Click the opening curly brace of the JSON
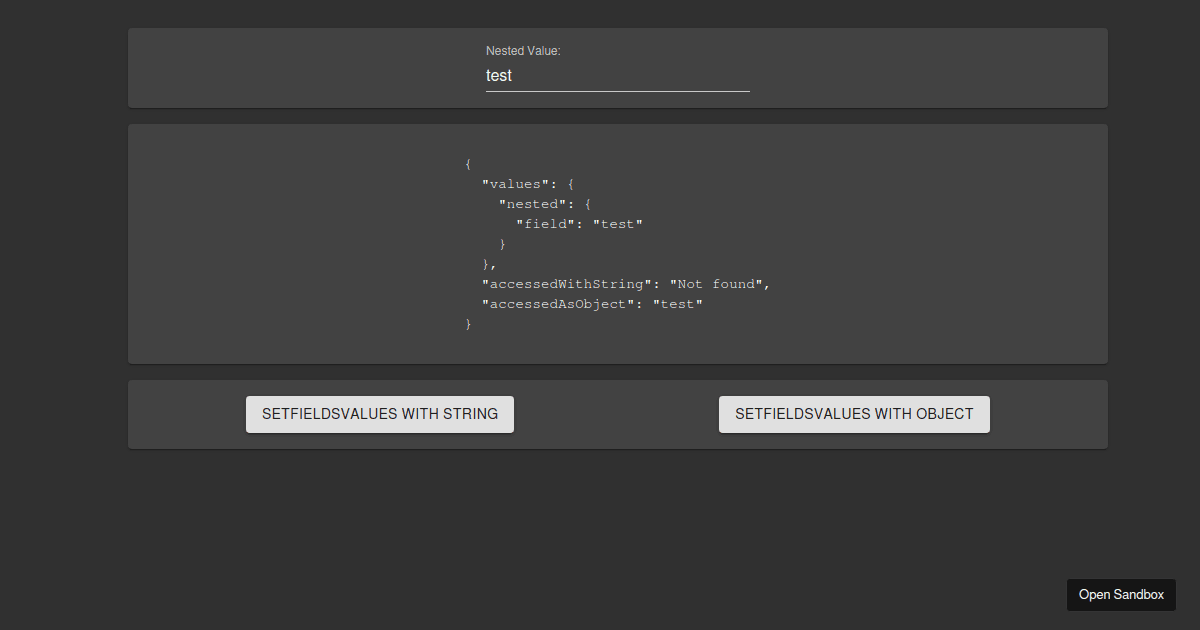 pyautogui.click(x=466, y=163)
